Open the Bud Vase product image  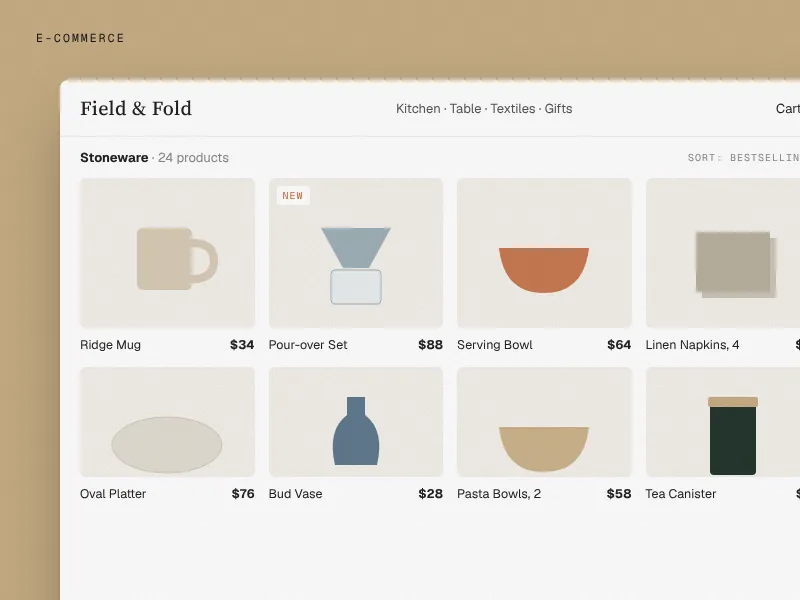[356, 422]
